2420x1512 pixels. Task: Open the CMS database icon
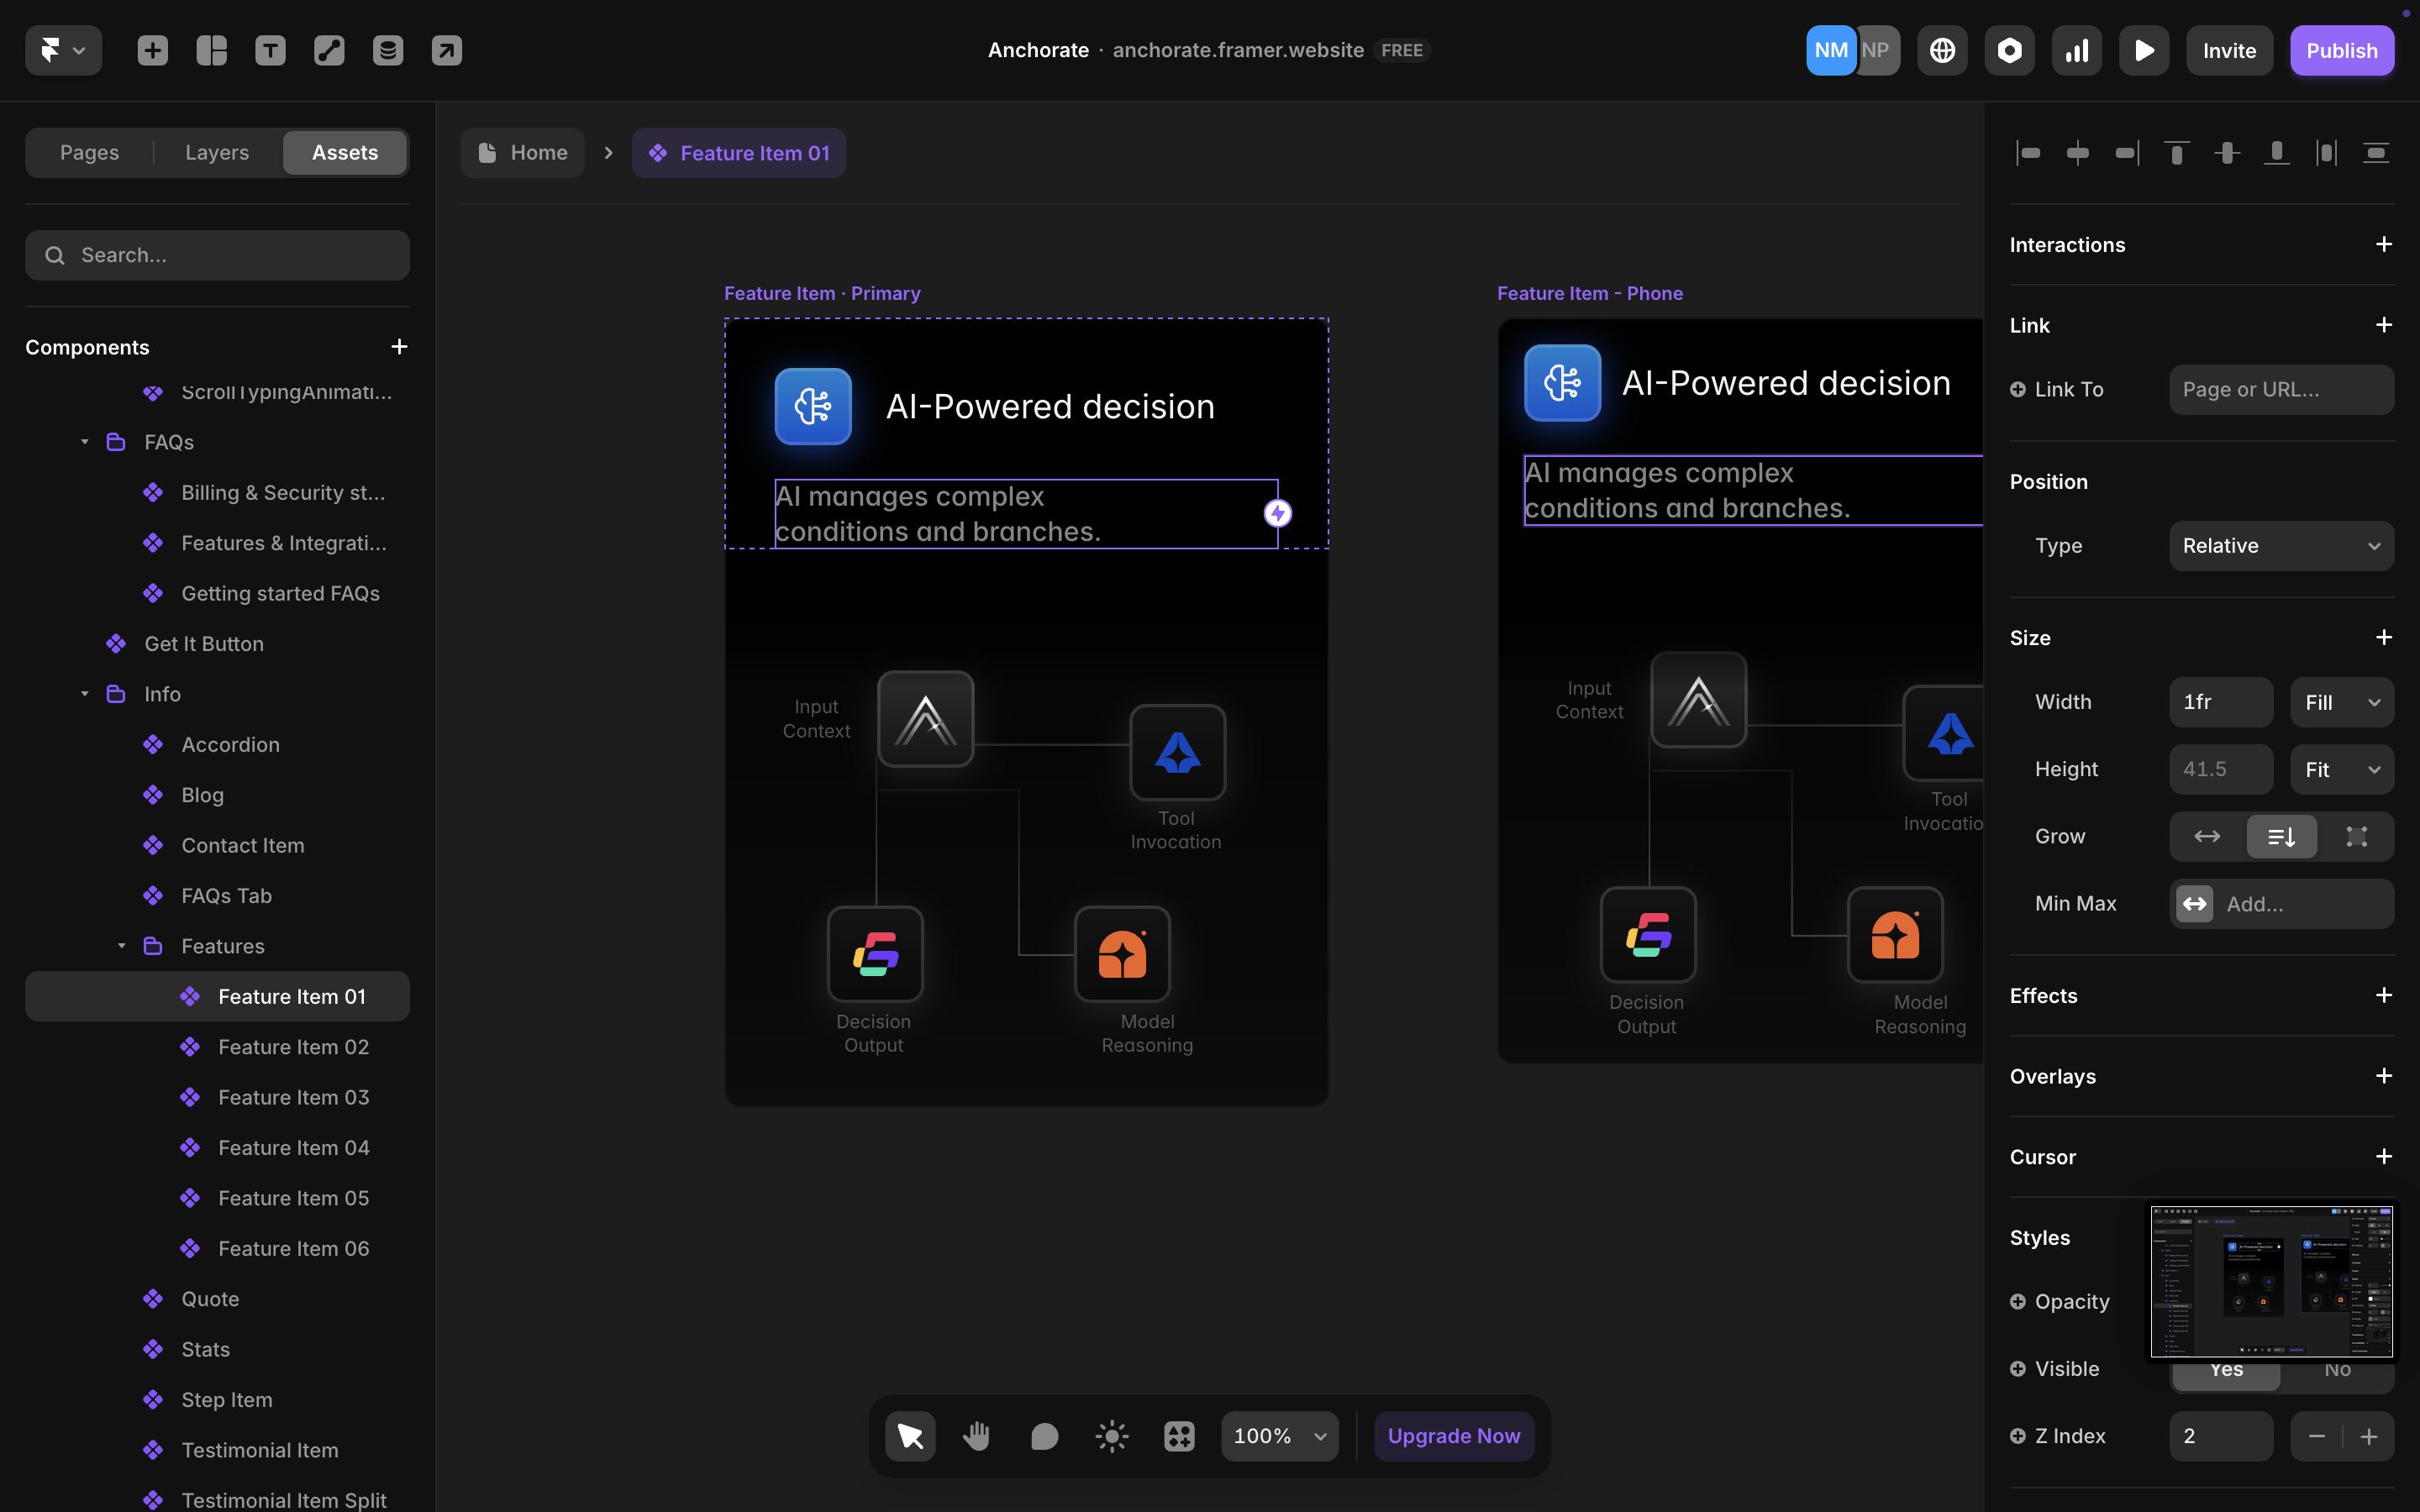388,50
